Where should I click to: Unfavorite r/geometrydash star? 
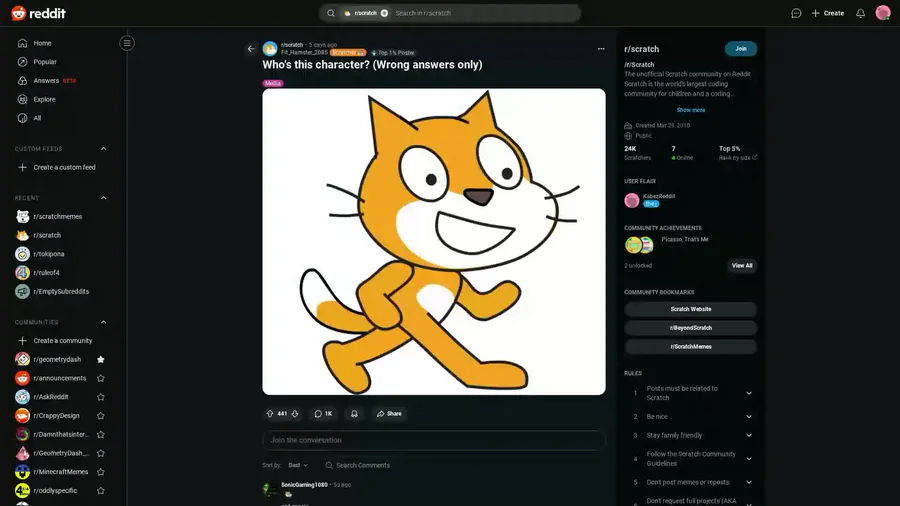[101, 360]
